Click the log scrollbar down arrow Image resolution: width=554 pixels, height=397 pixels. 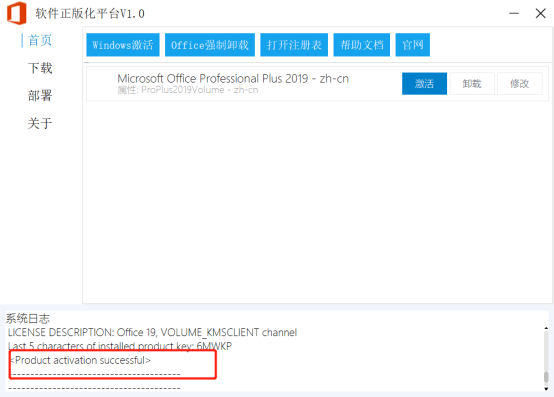tap(546, 389)
